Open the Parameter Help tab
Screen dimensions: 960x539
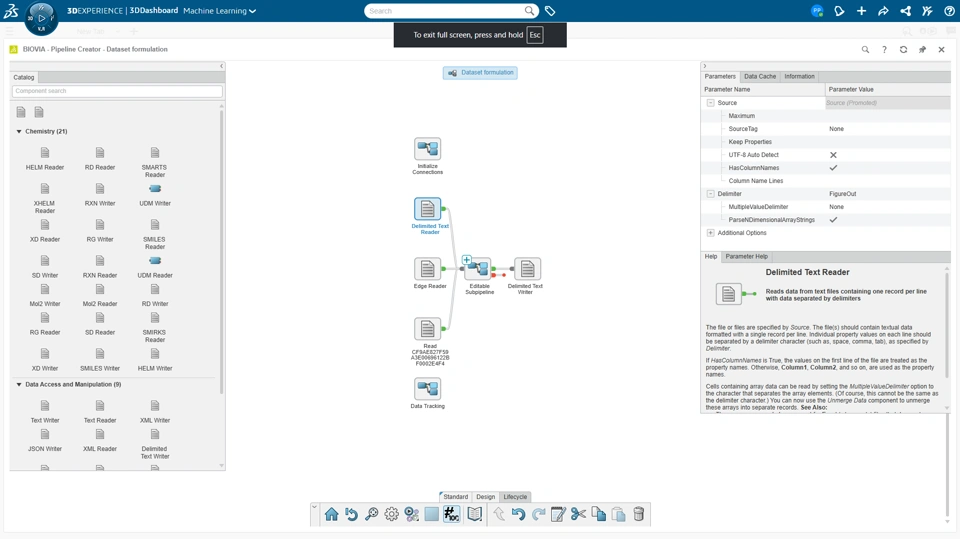(746, 257)
